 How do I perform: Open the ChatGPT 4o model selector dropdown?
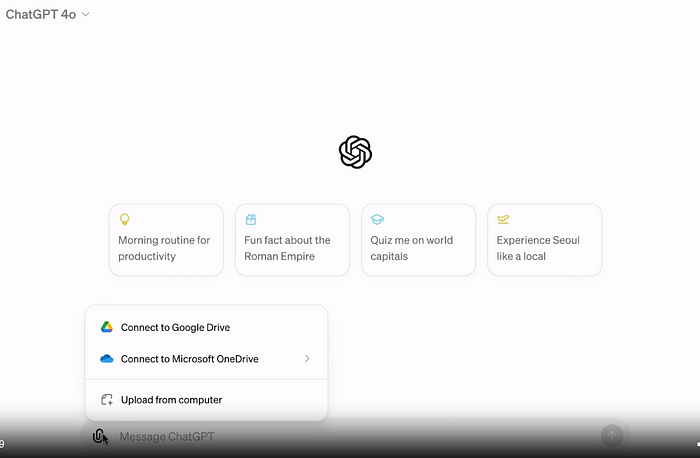47,15
